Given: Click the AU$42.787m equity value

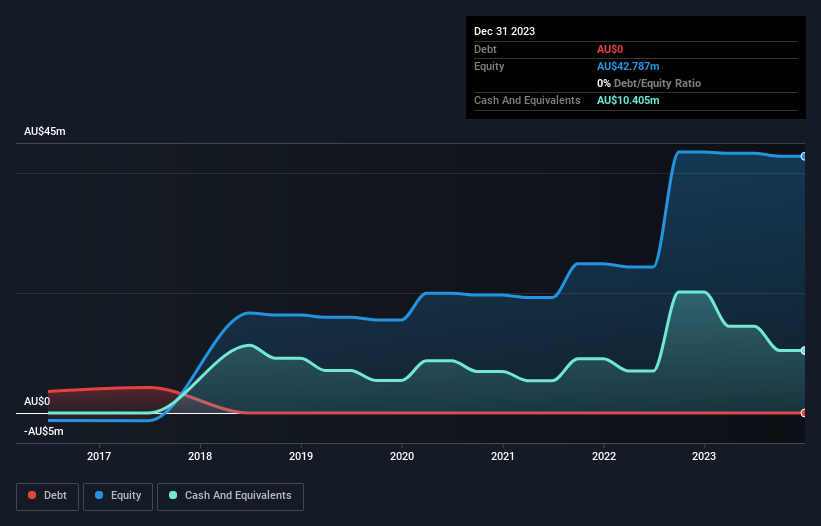Looking at the screenshot, I should point(628,66).
